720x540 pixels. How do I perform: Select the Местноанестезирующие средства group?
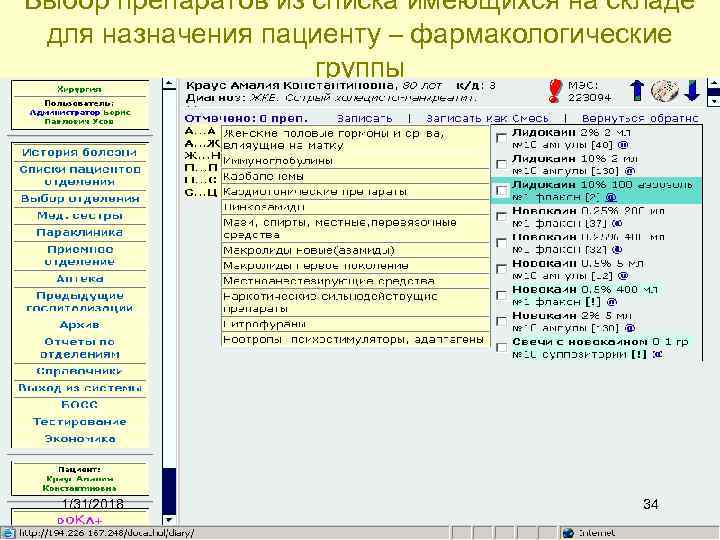pyautogui.click(x=355, y=281)
